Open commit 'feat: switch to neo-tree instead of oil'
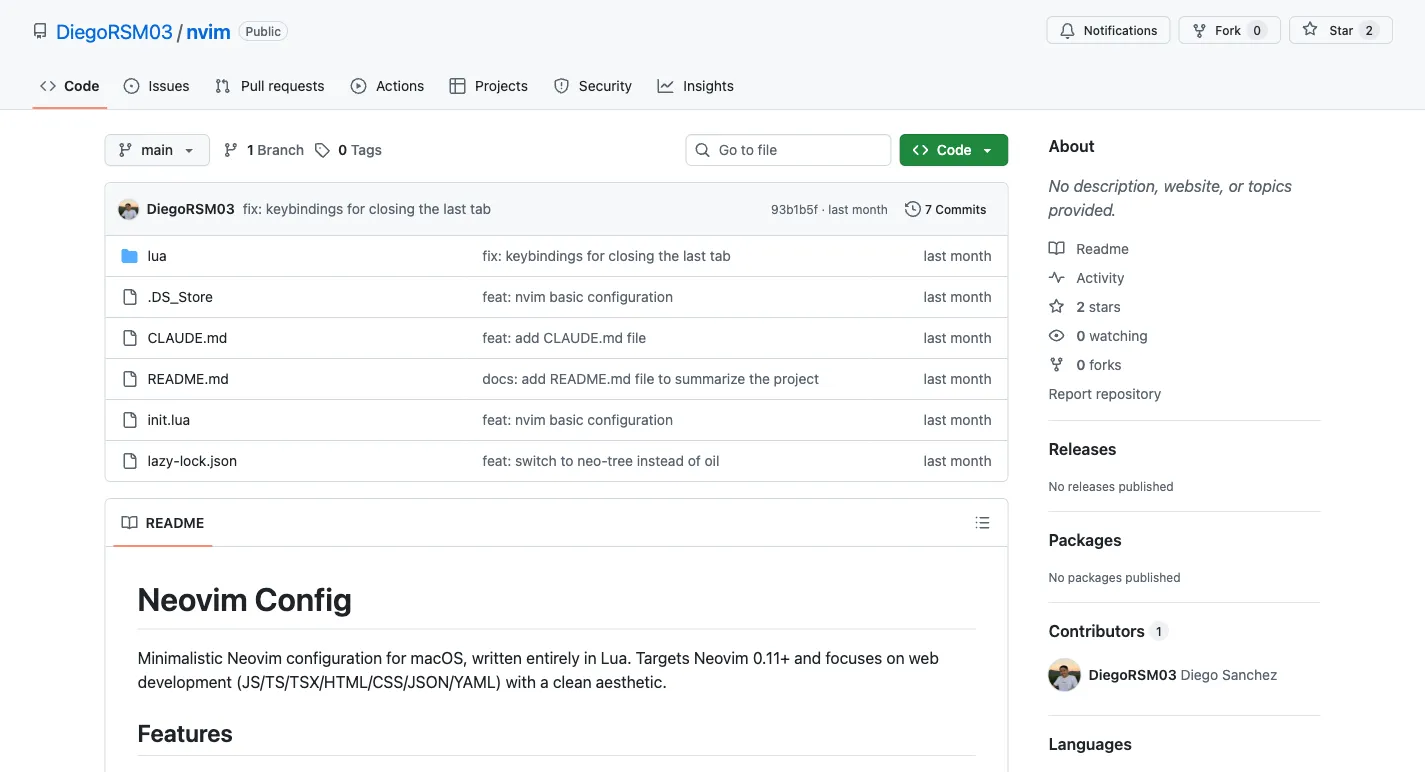Viewport: 1425px width, 772px height. [601, 461]
